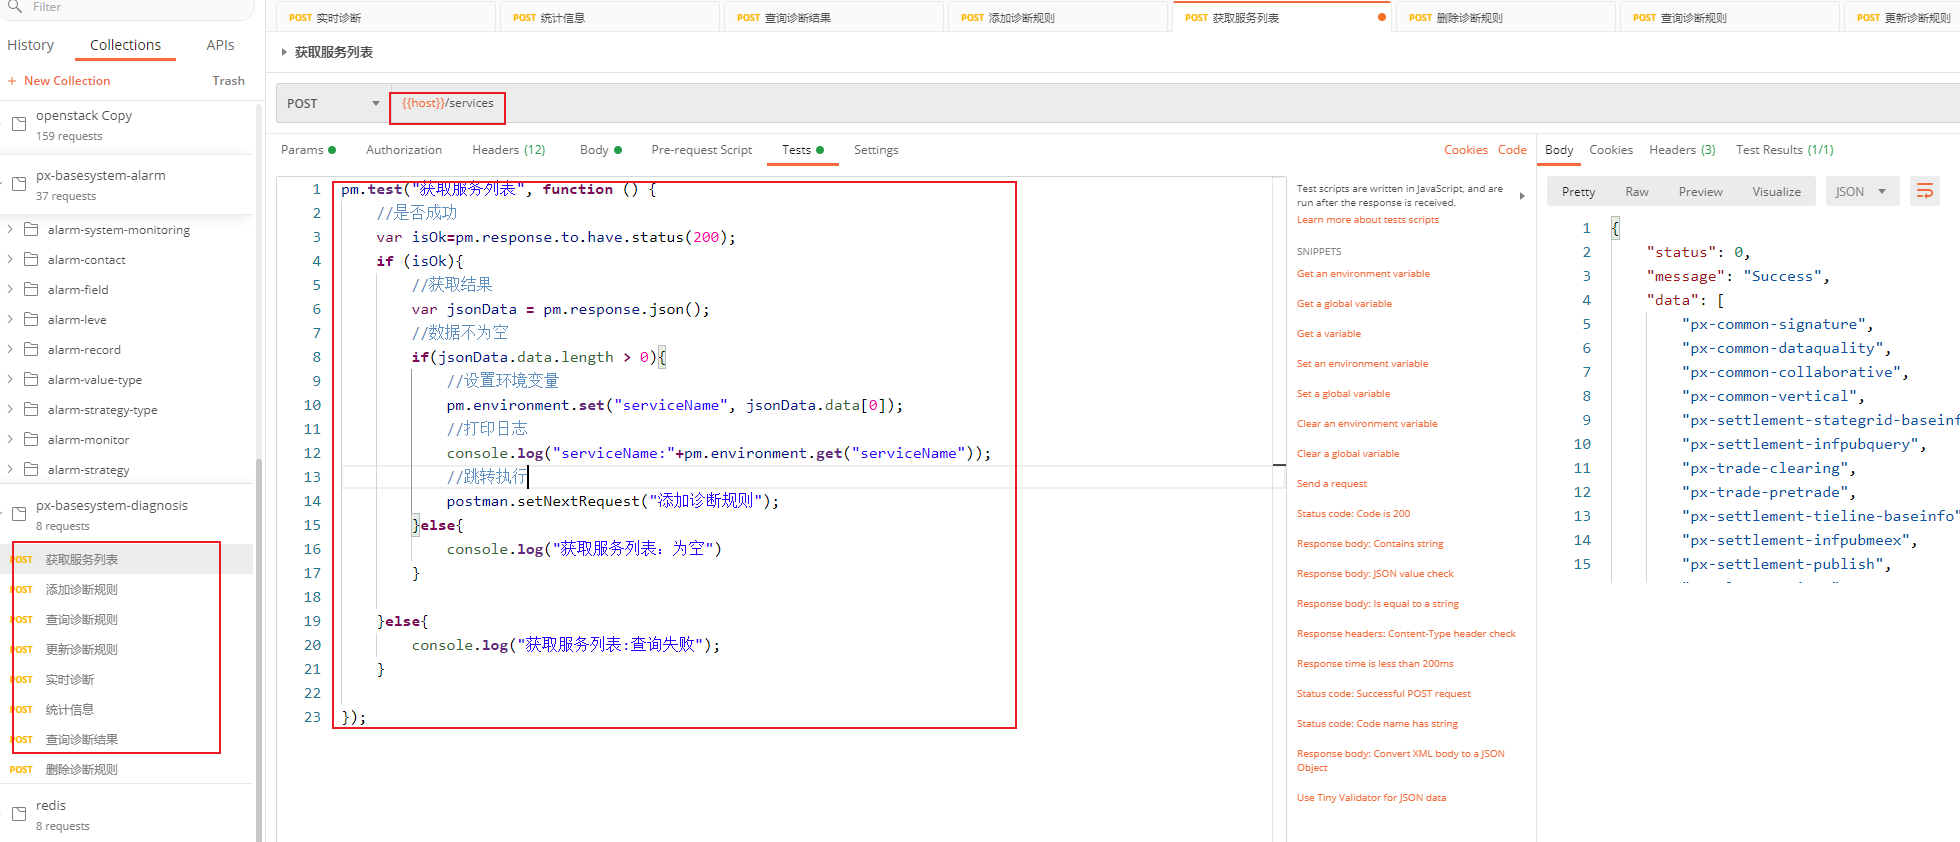The width and height of the screenshot is (1960, 842).
Task: Open the response Cookies tab
Action: pos(1611,150)
